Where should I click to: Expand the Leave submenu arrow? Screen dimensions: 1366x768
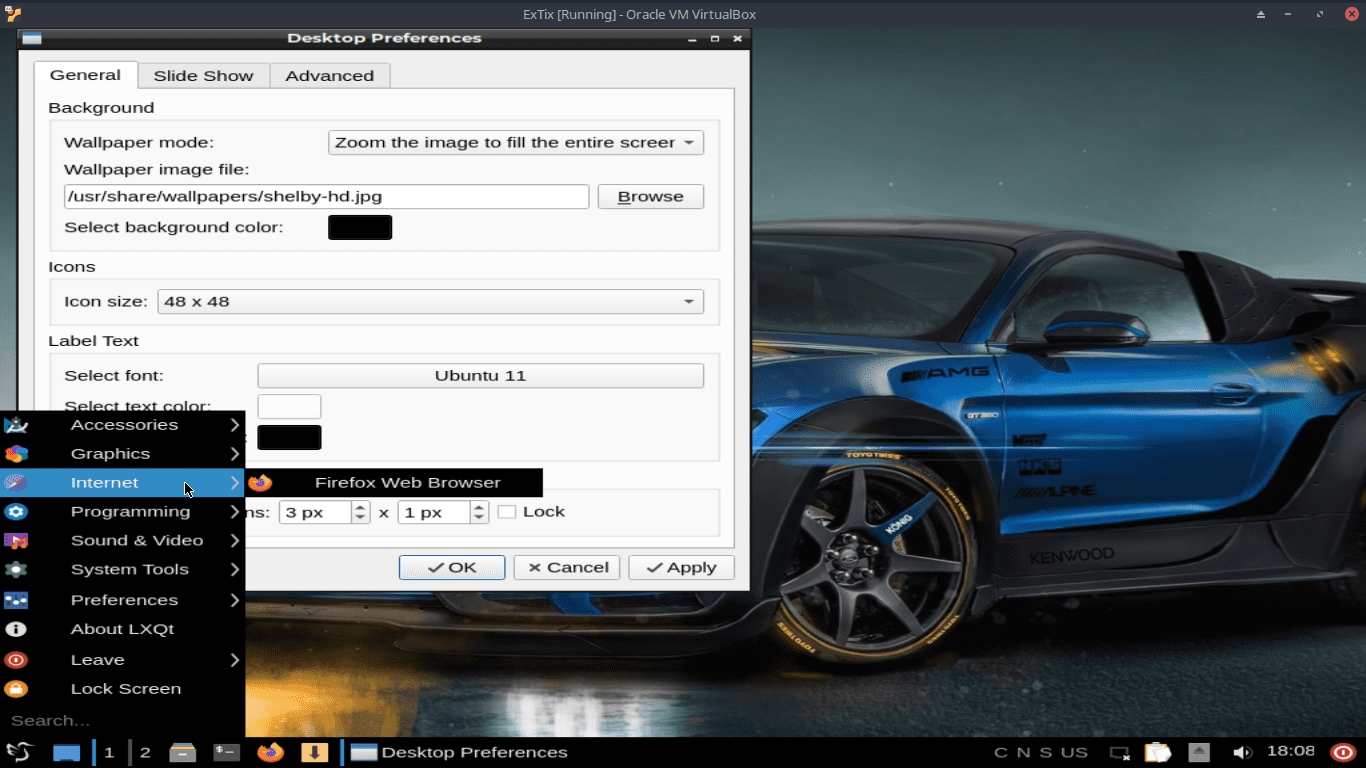point(235,660)
